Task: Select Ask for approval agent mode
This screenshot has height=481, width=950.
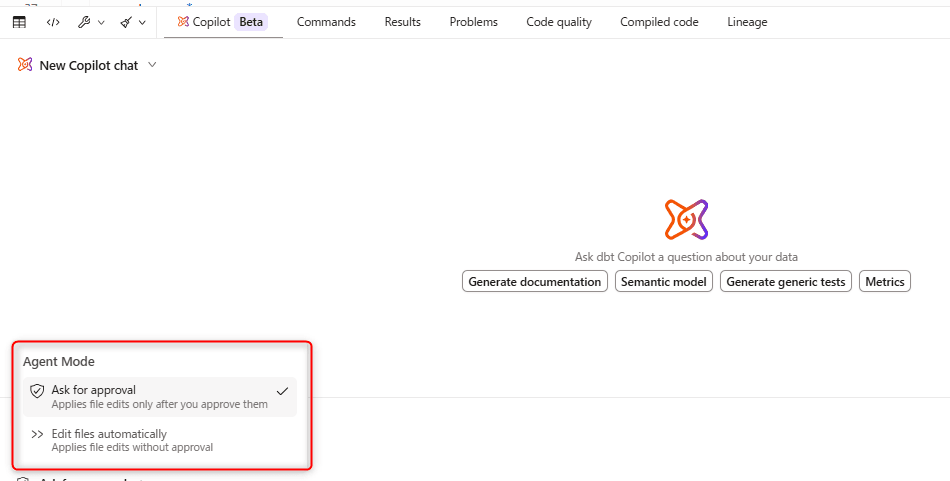Action: pos(160,397)
